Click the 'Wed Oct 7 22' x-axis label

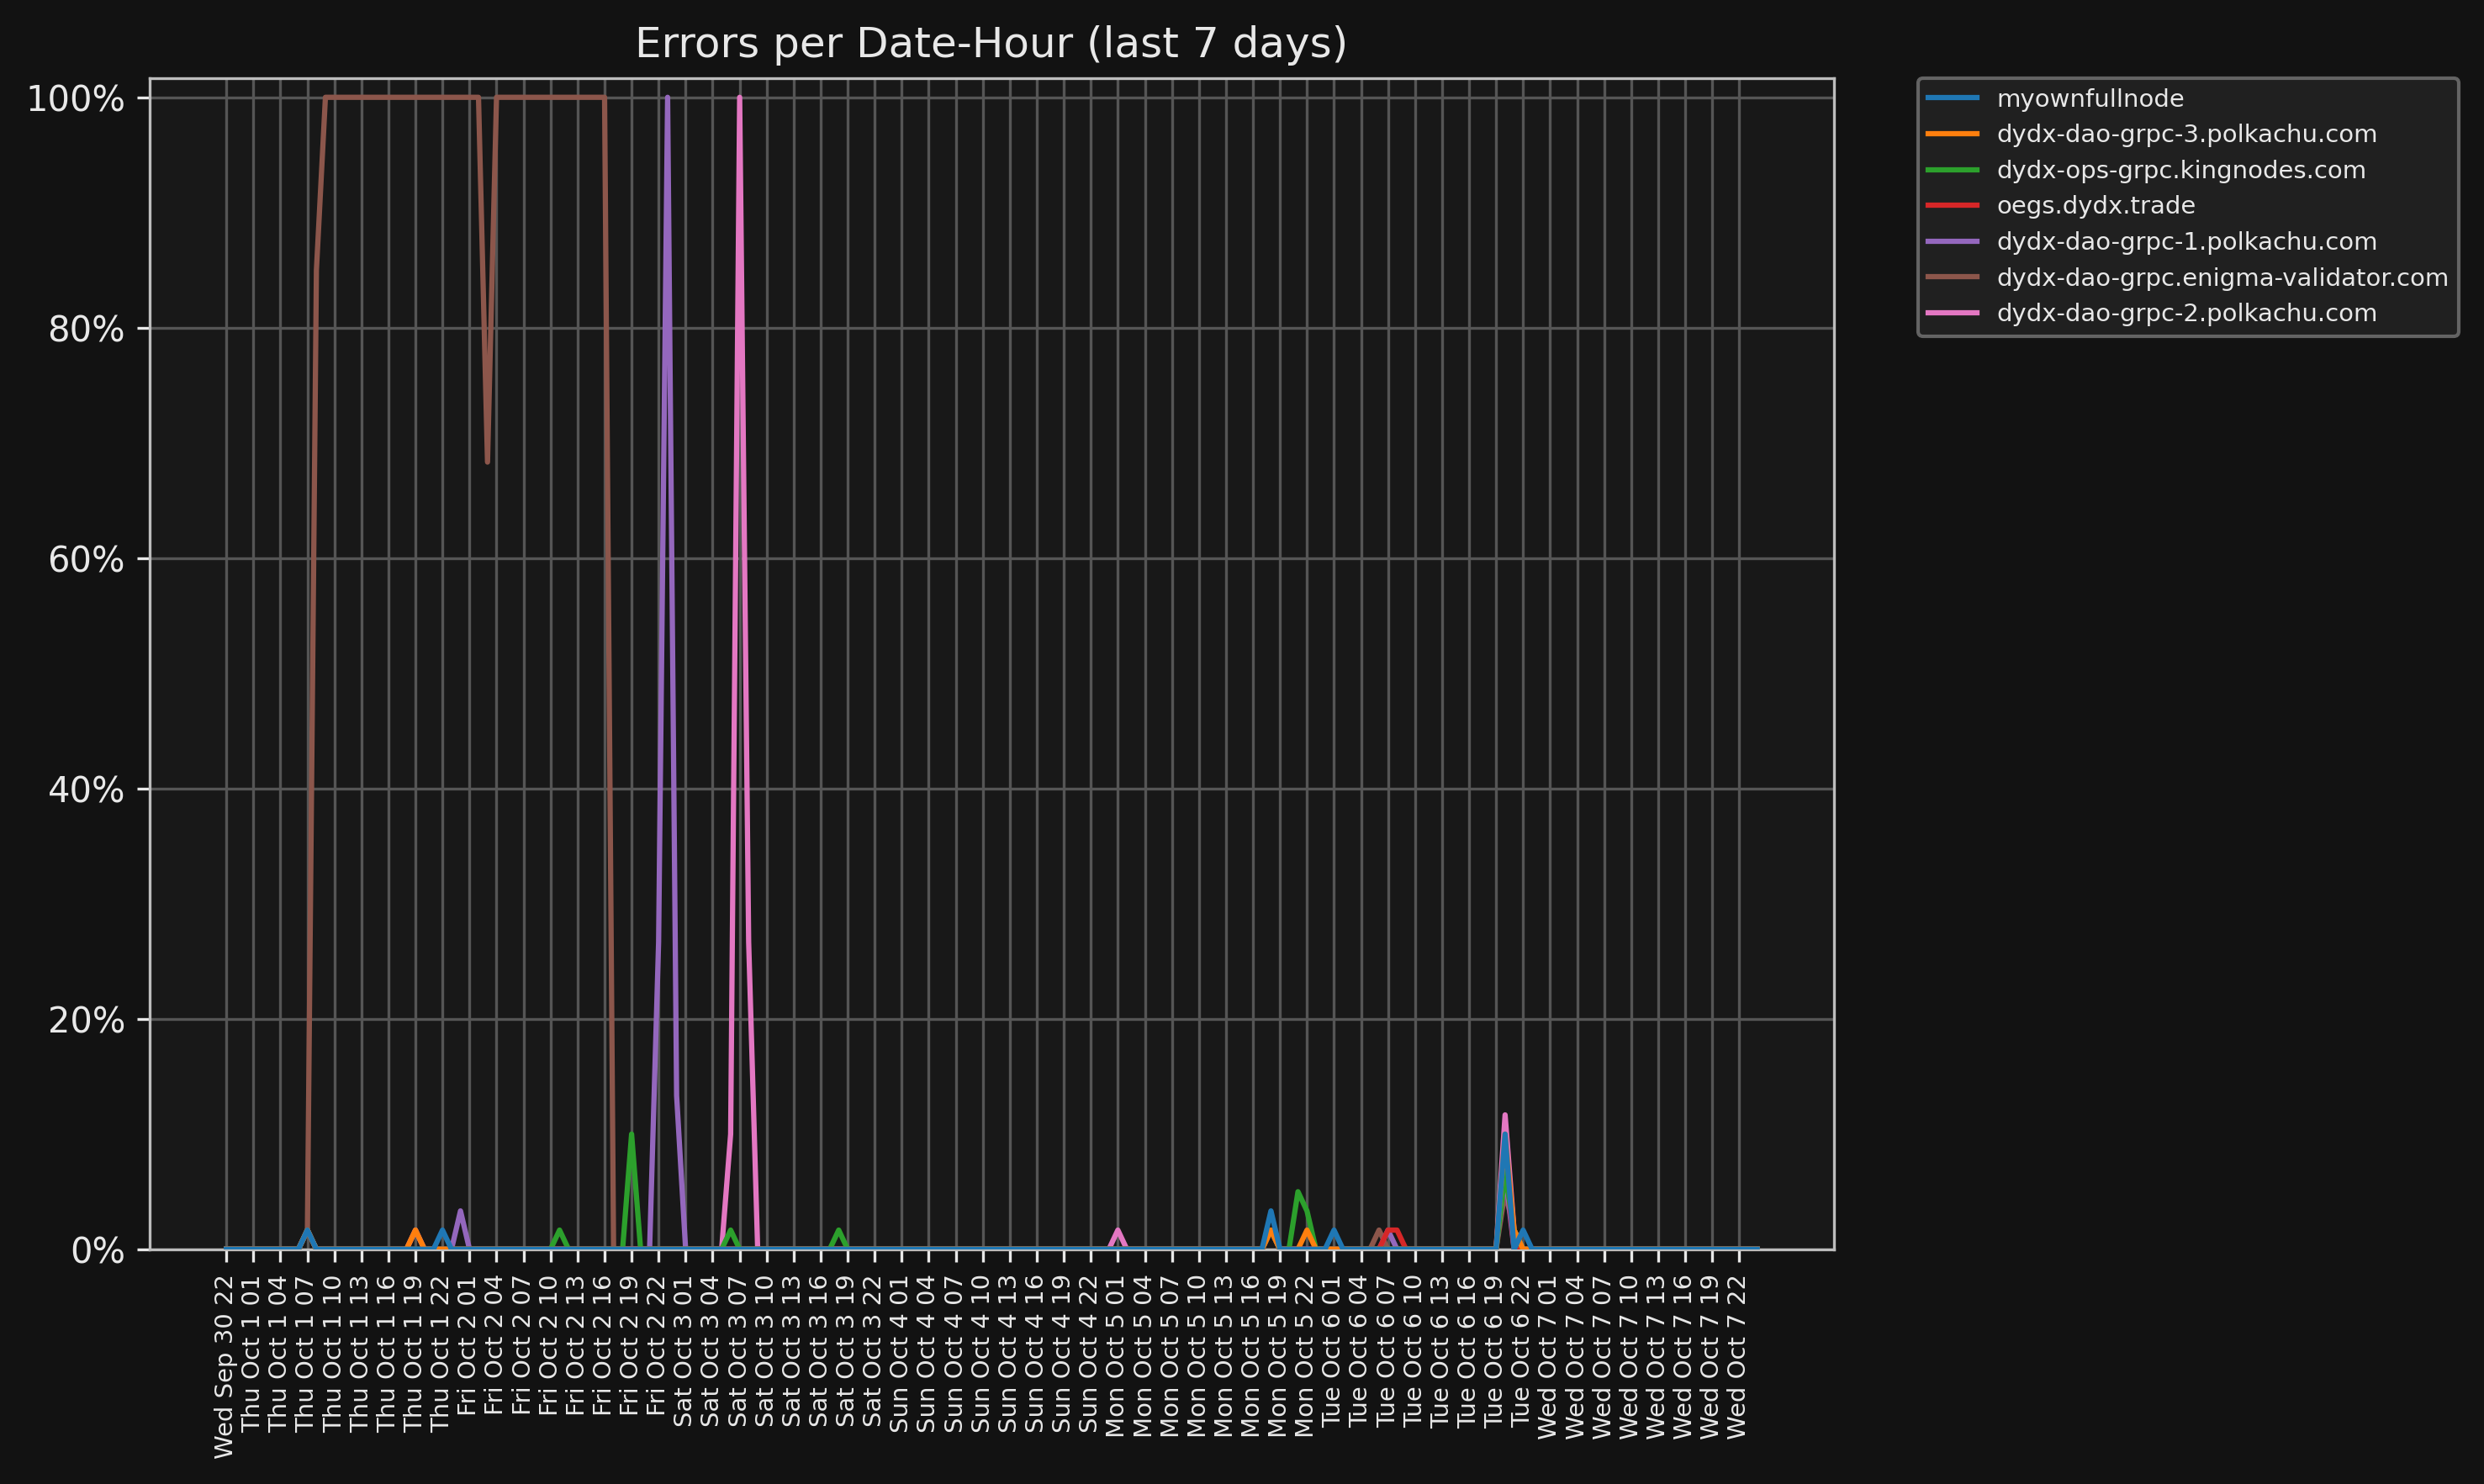1737,1356
